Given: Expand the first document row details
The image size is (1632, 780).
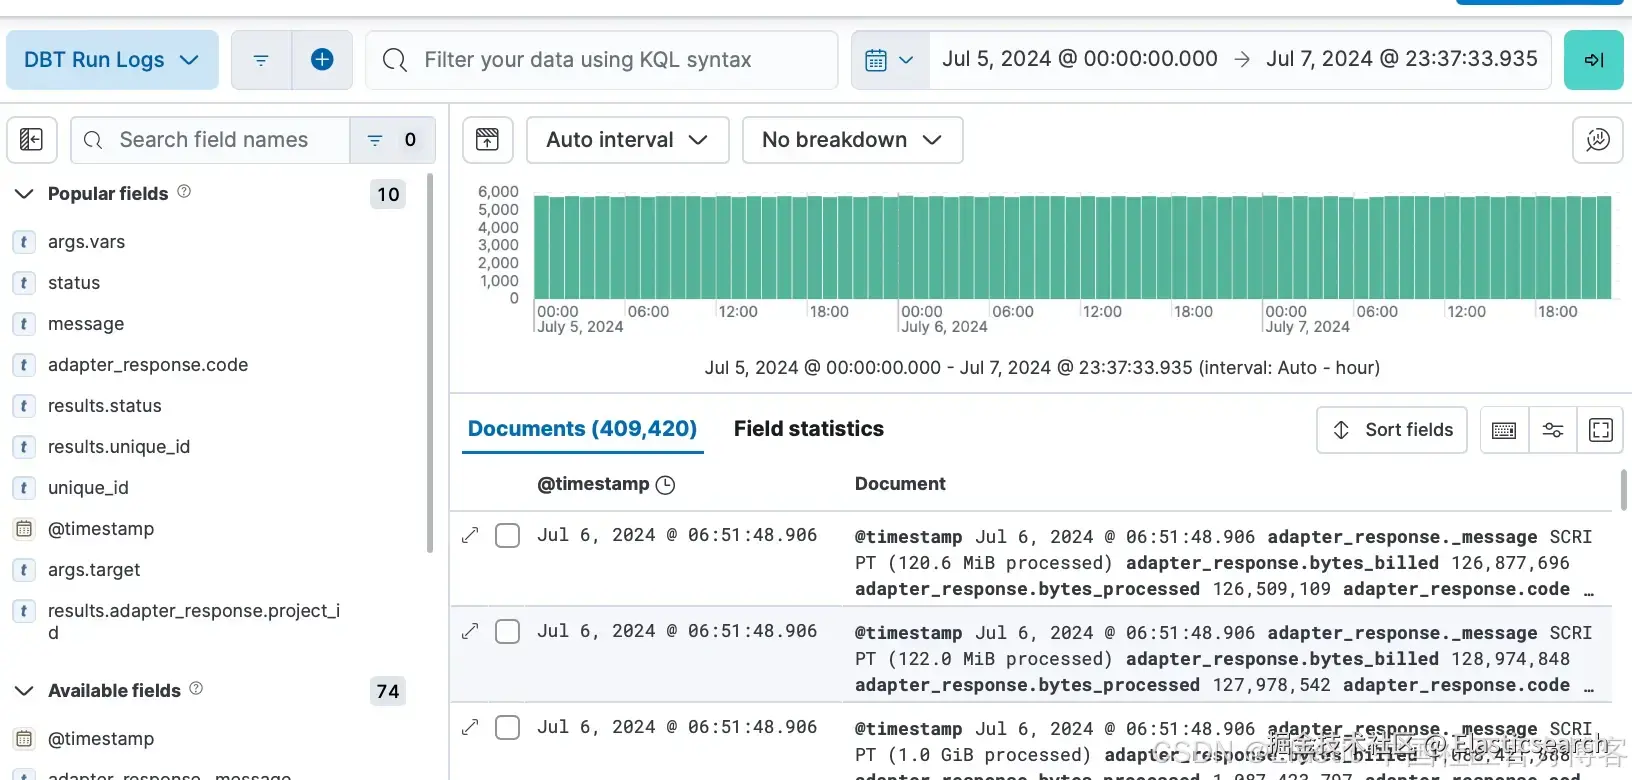Looking at the screenshot, I should 470,536.
